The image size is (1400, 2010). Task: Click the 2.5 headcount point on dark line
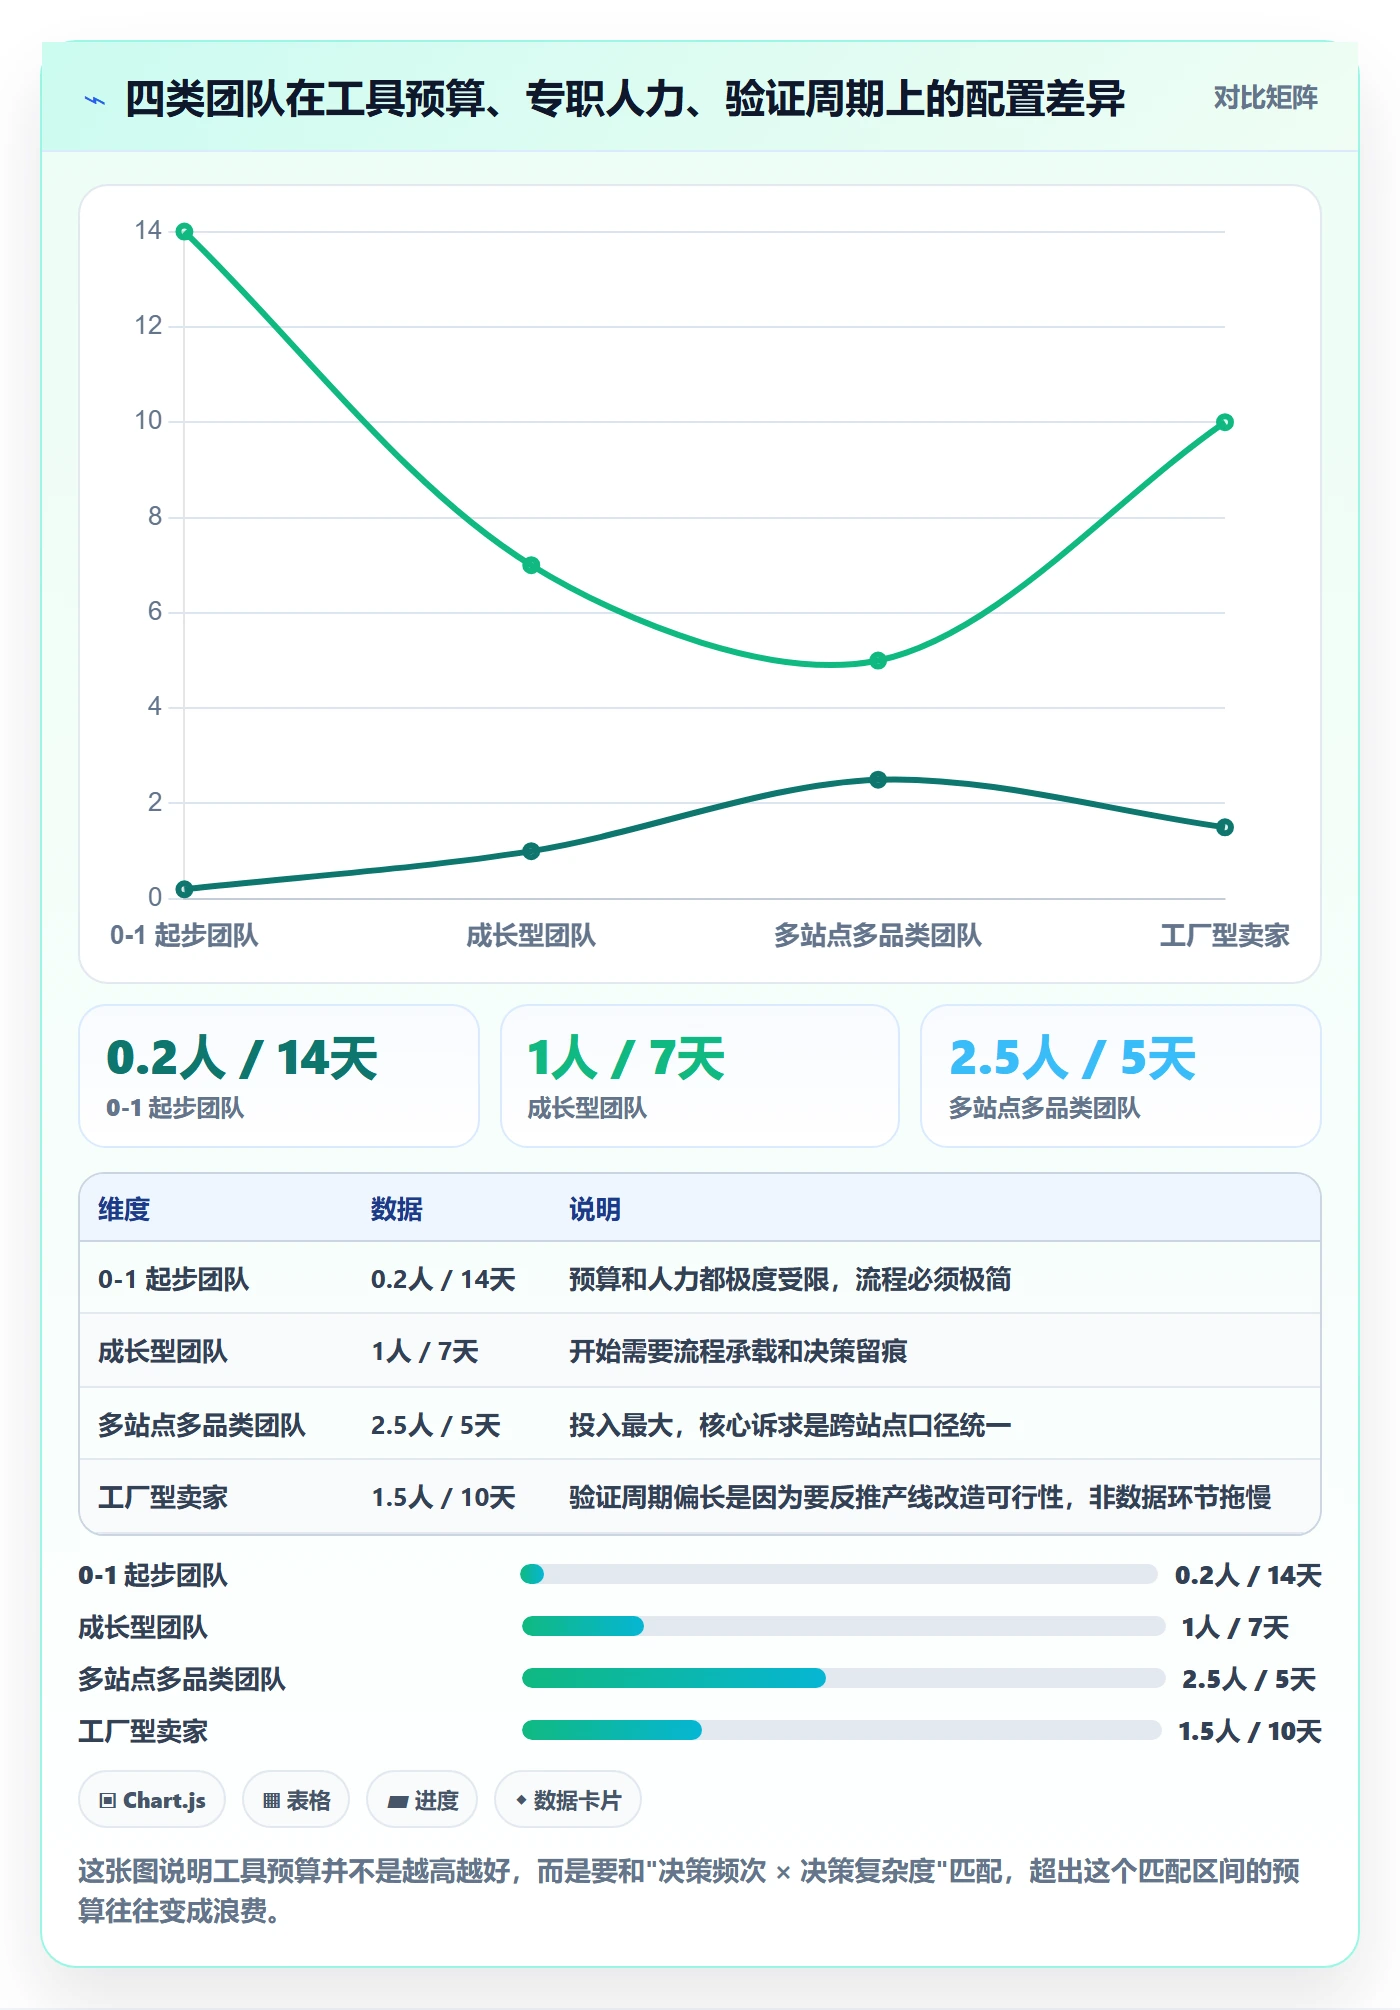coord(878,780)
